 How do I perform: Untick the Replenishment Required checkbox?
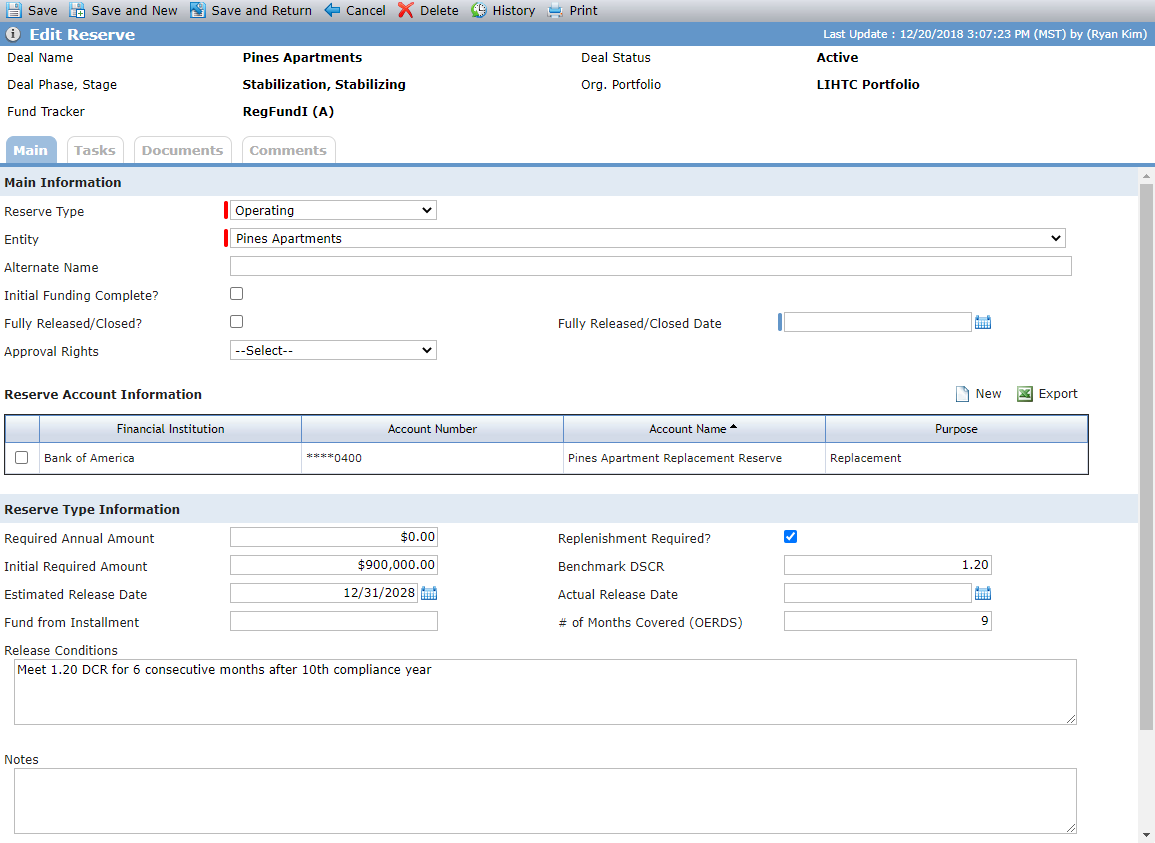(x=790, y=536)
